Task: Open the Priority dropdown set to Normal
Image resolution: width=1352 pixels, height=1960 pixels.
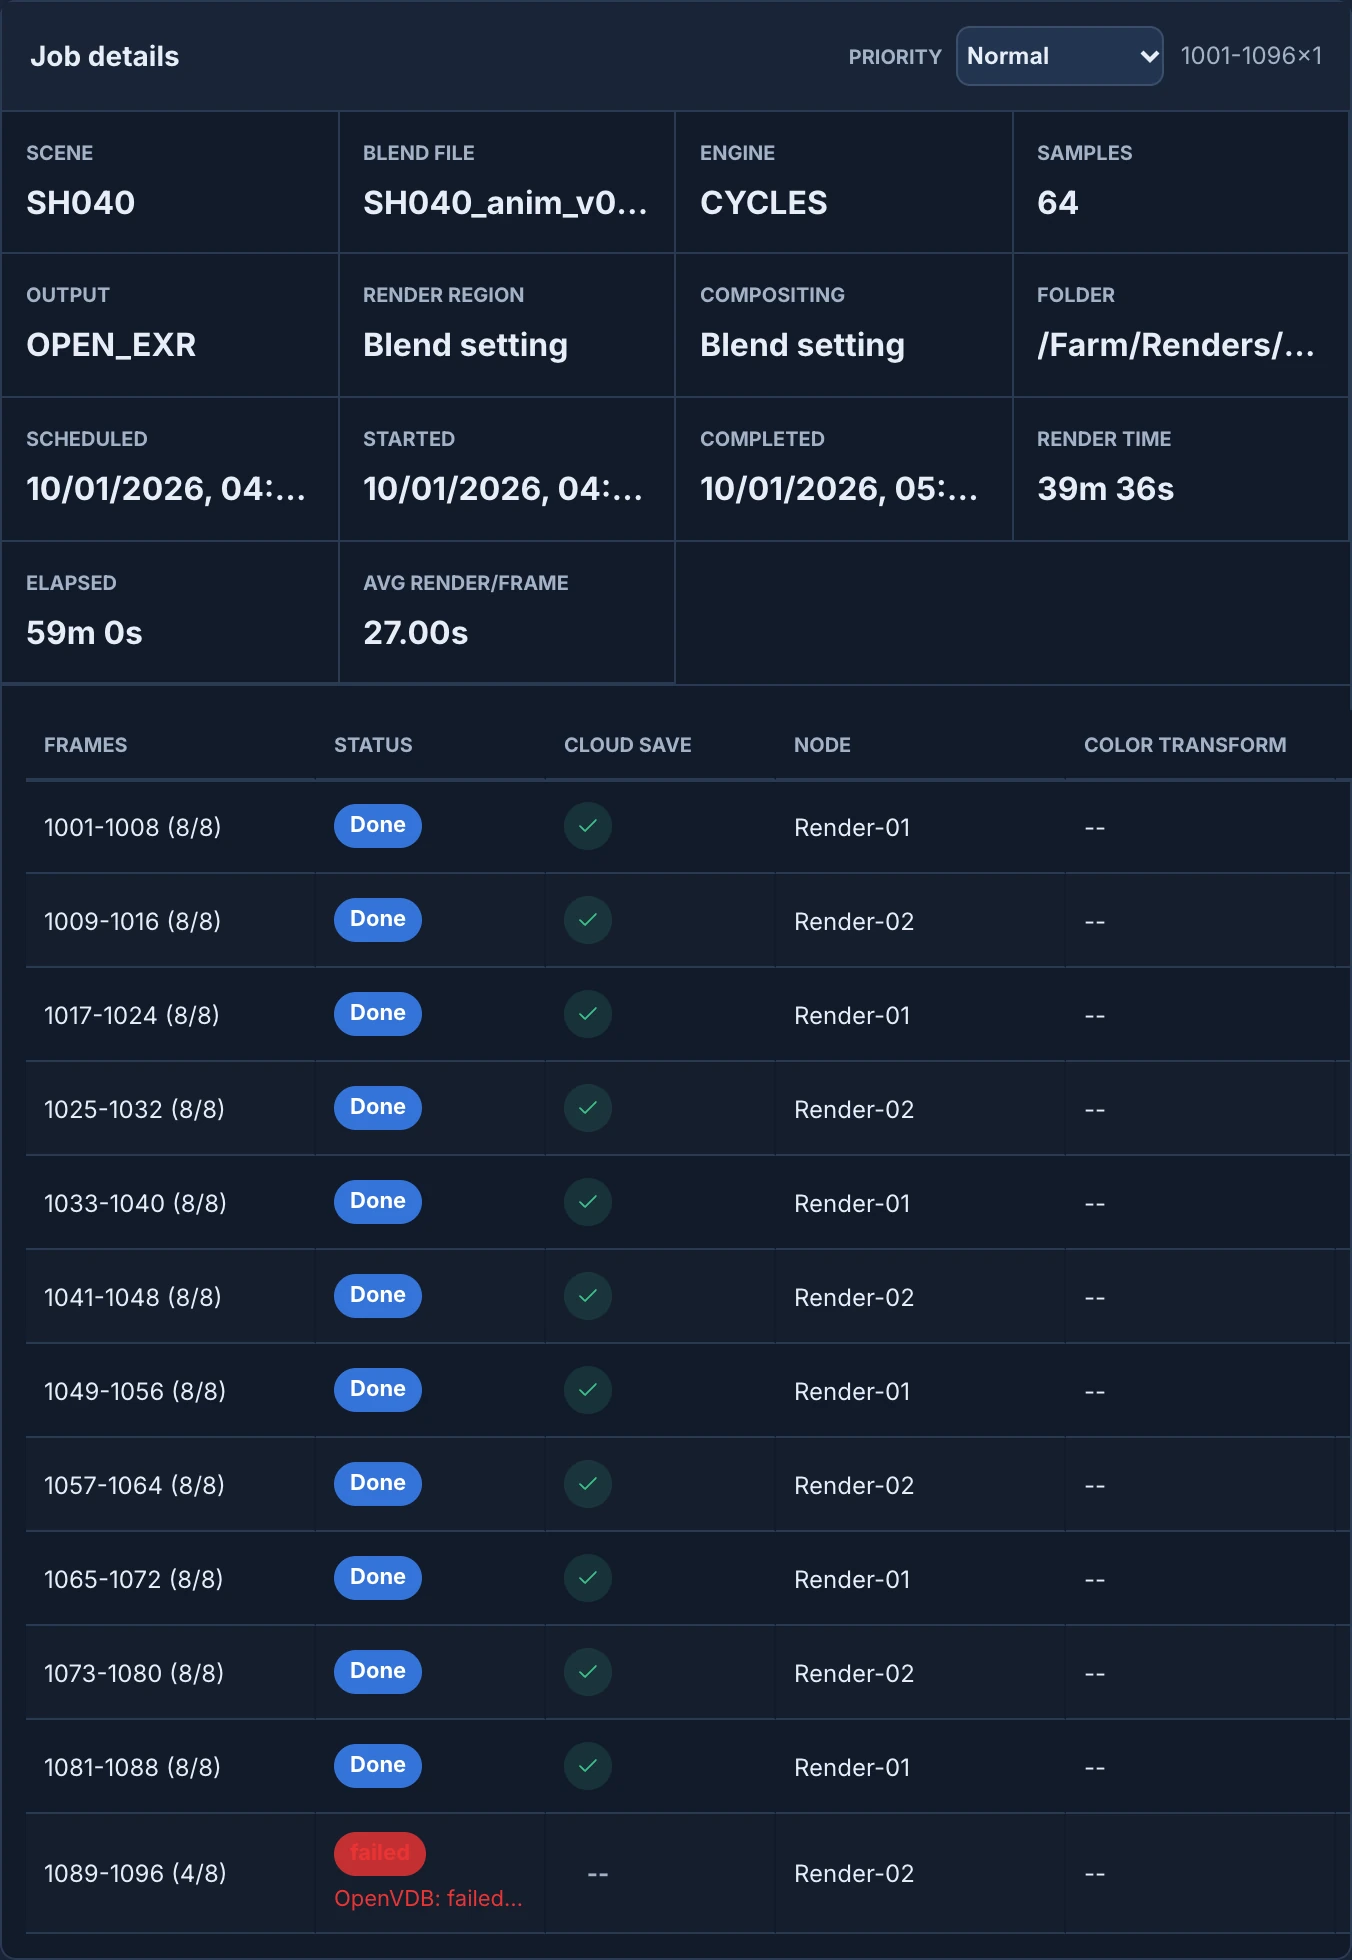Action: point(1059,56)
